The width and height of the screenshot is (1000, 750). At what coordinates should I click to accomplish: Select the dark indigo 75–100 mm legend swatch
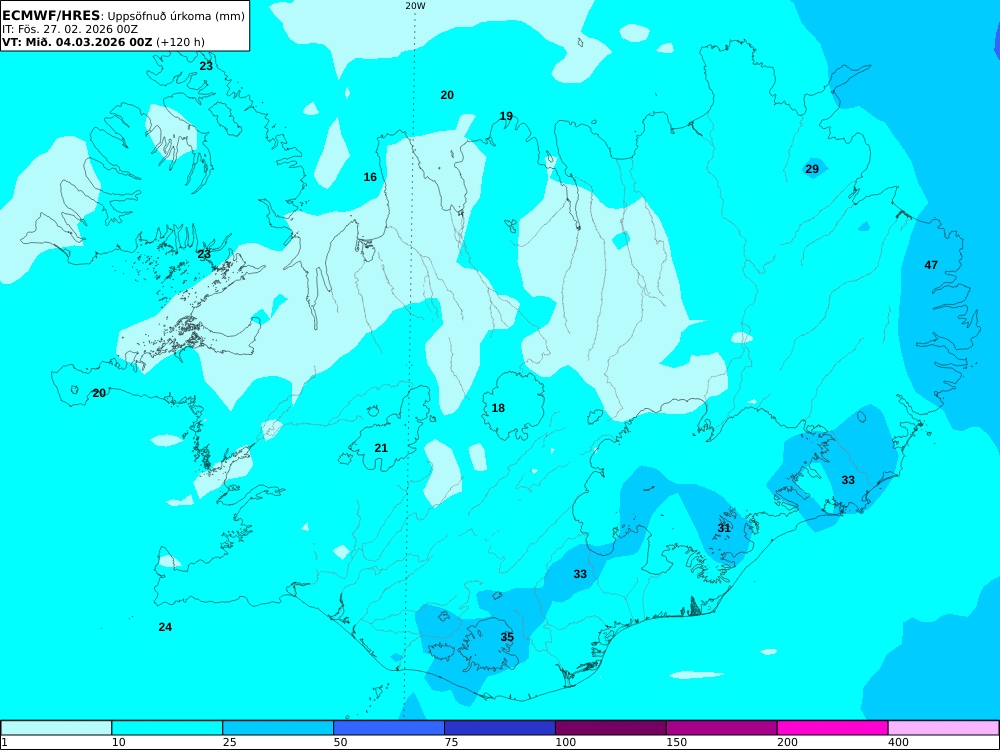(500, 728)
